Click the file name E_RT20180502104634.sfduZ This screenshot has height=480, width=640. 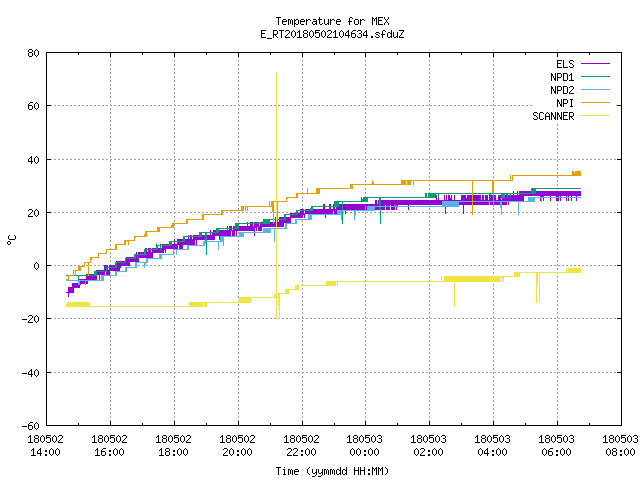click(332, 34)
